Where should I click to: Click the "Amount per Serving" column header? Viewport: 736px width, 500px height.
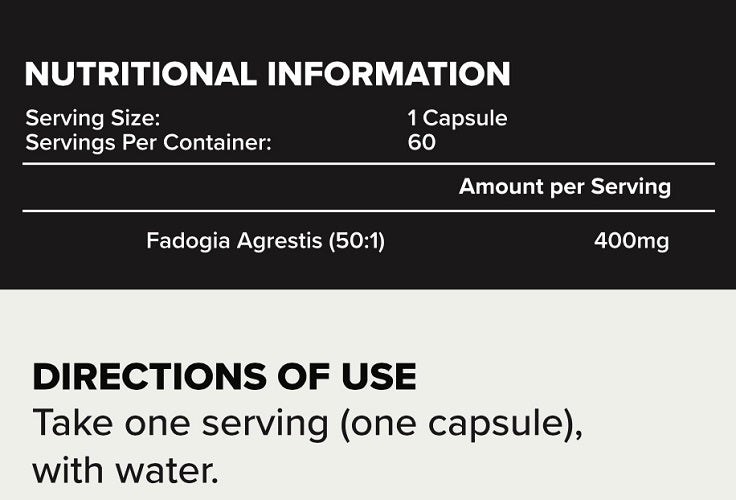pyautogui.click(x=564, y=187)
